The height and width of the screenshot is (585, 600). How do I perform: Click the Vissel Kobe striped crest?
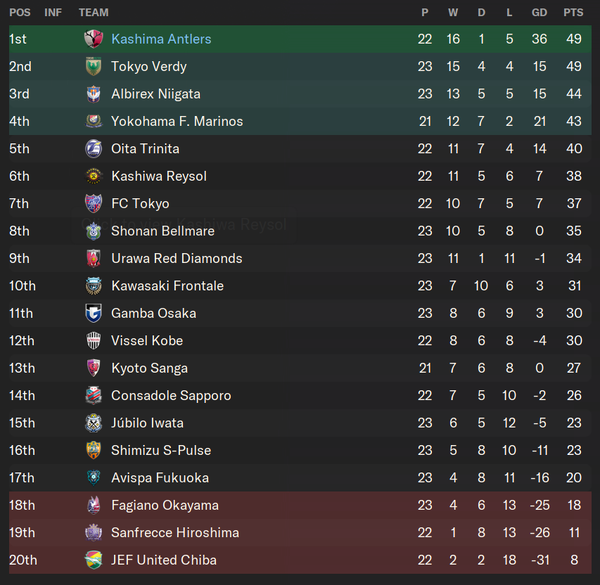click(x=93, y=341)
